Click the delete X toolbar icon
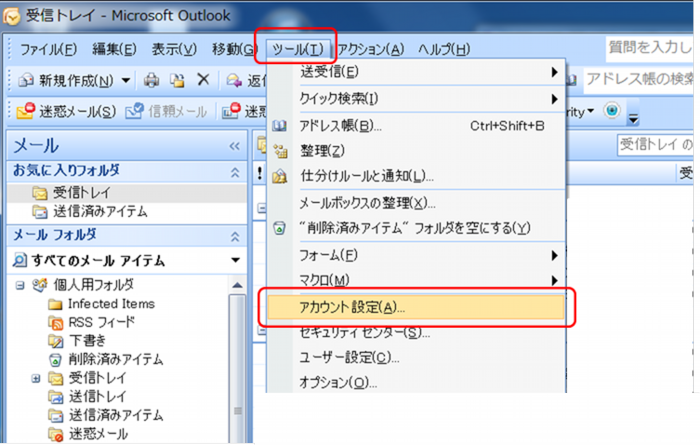This screenshot has height=445, width=700. [x=203, y=80]
